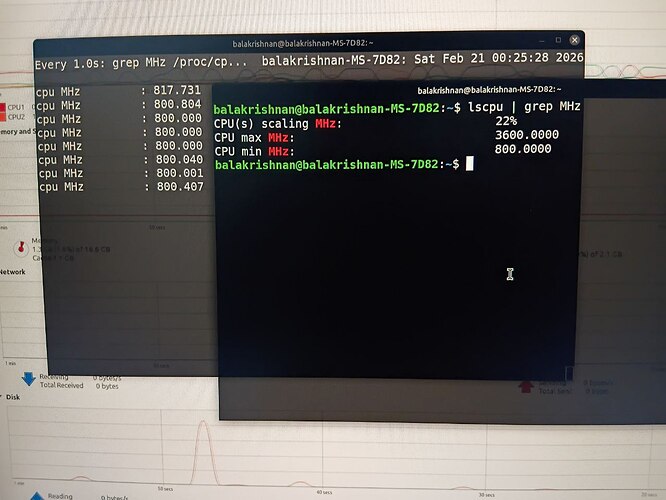
Task: Click the CPU2 color swatch in System Monitor
Action: (x=3, y=116)
